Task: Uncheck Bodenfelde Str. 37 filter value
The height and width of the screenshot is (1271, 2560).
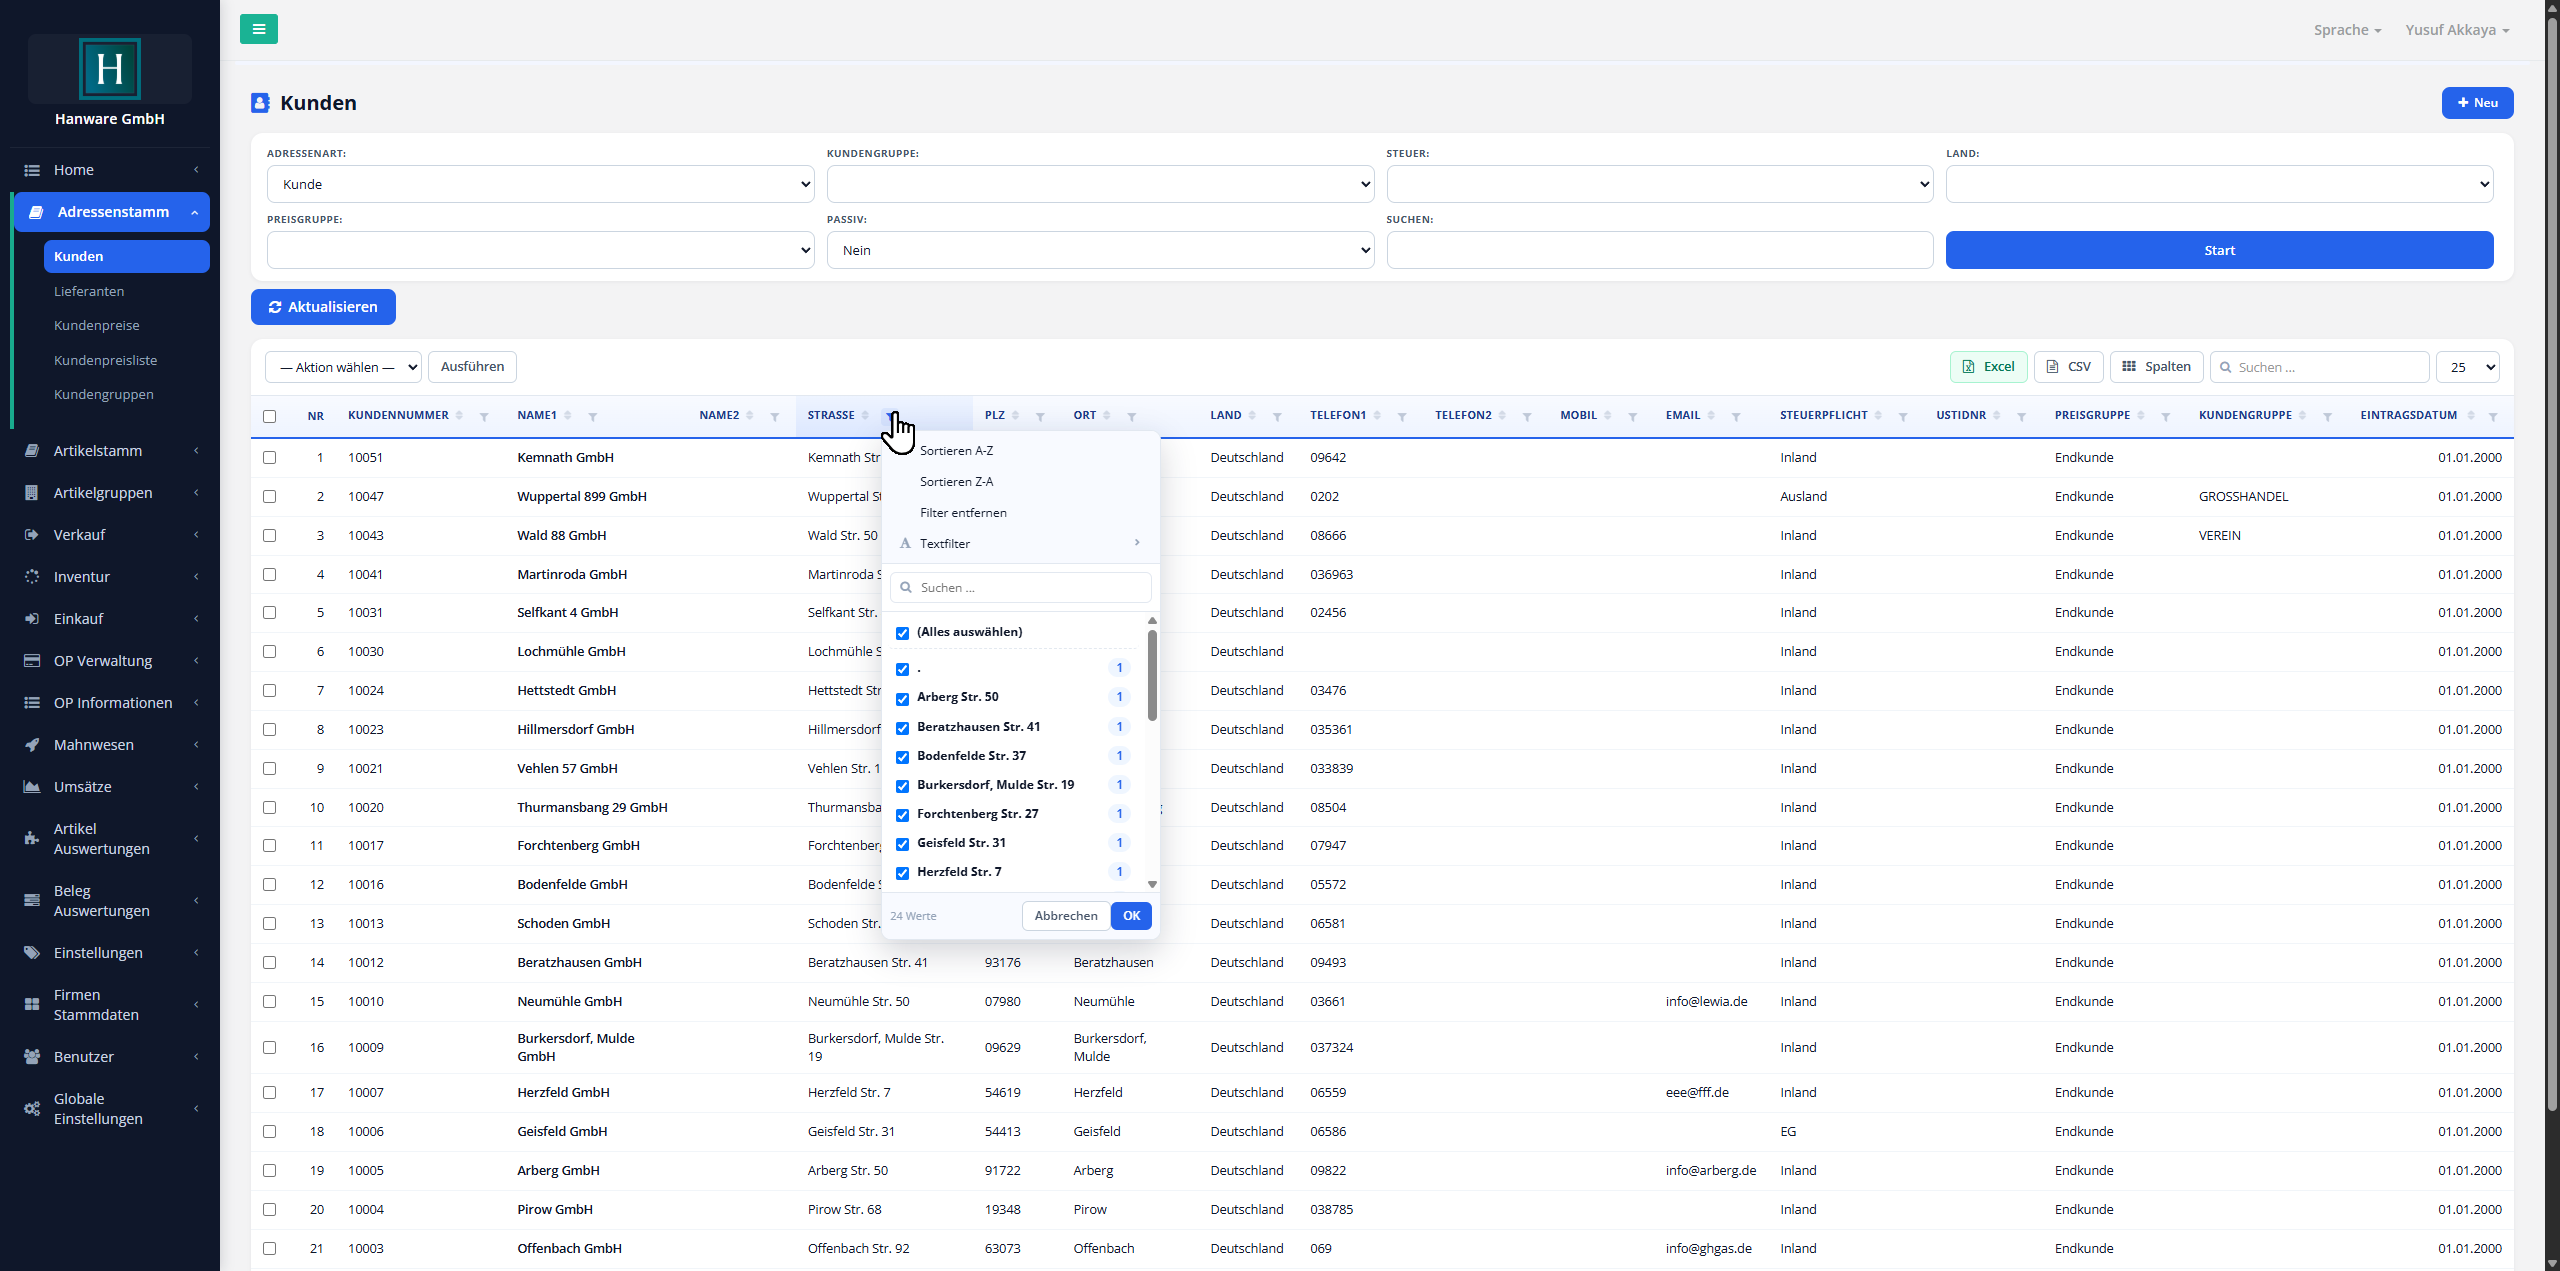Action: (902, 757)
